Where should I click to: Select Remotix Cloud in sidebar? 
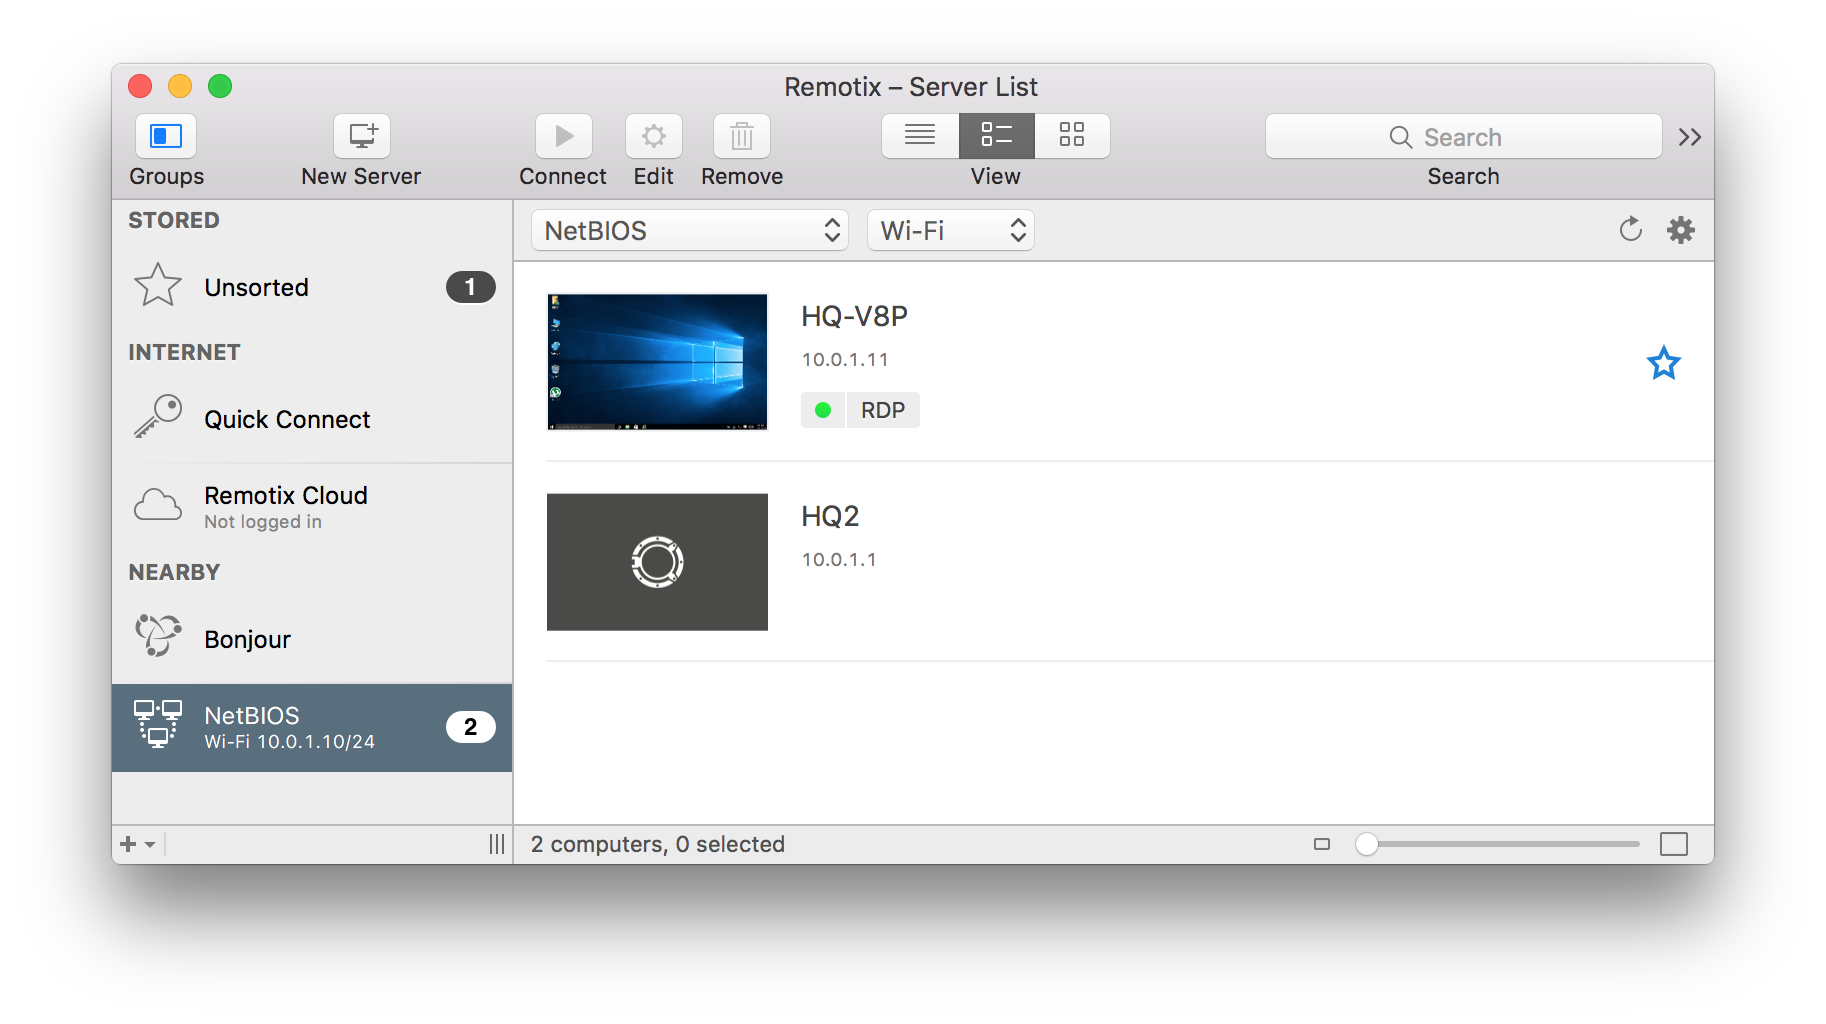tap(312, 506)
